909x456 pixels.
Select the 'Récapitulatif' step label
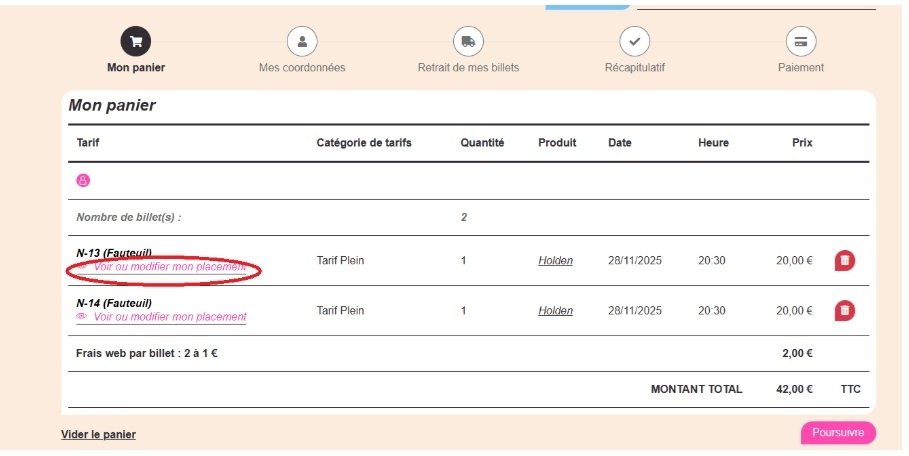coord(634,68)
